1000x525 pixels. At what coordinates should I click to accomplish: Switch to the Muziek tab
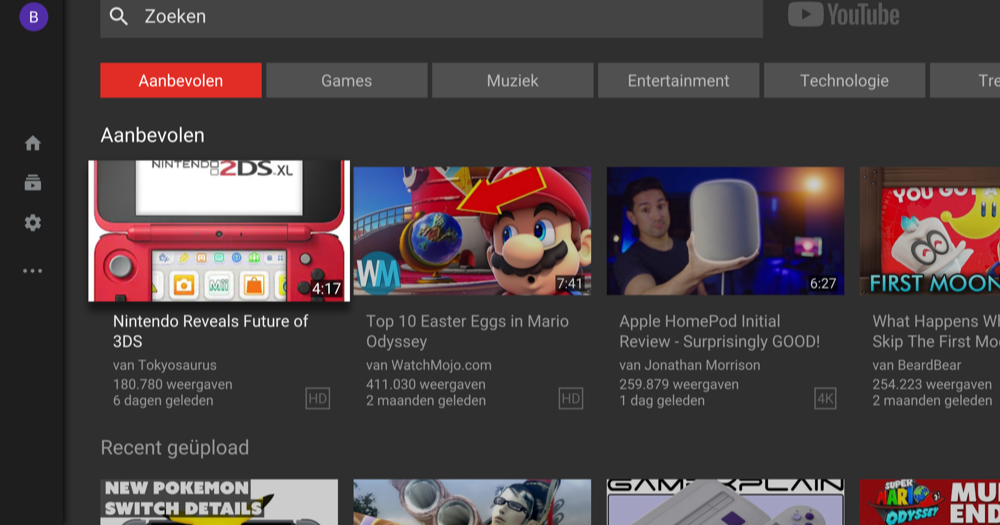[x=512, y=80]
